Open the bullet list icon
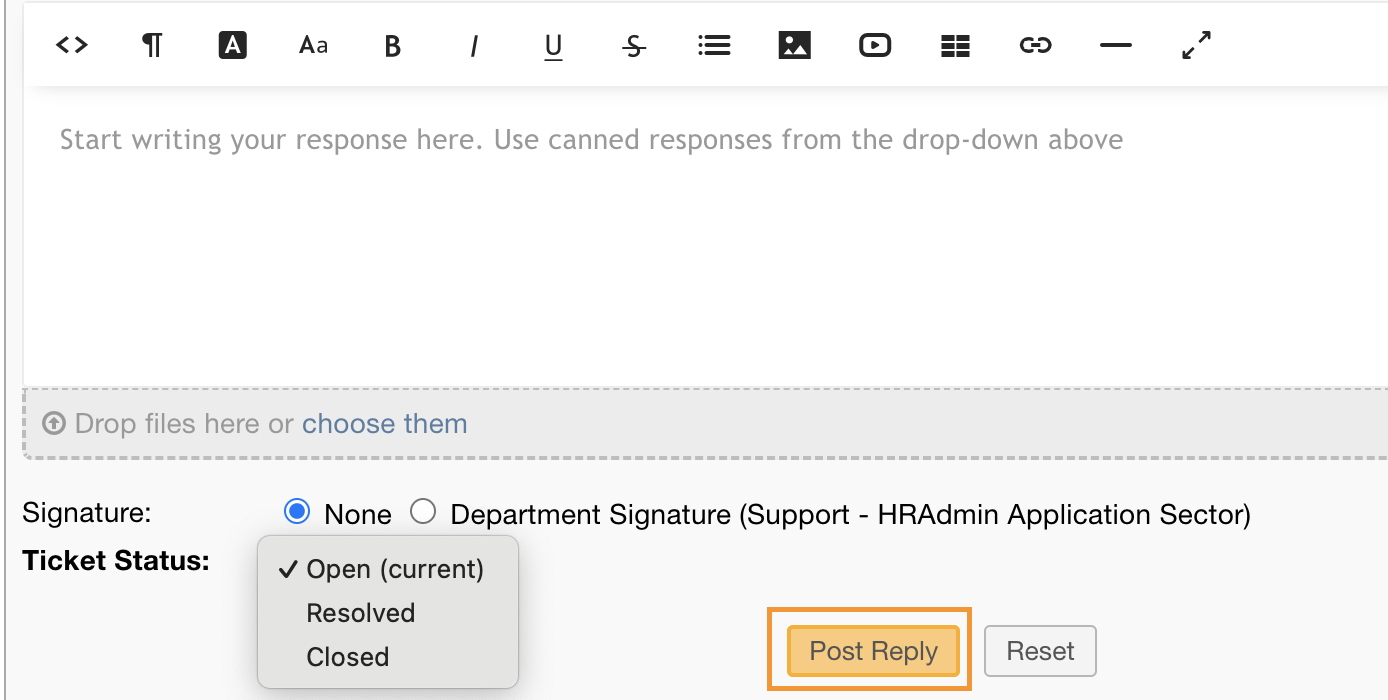 (x=714, y=45)
